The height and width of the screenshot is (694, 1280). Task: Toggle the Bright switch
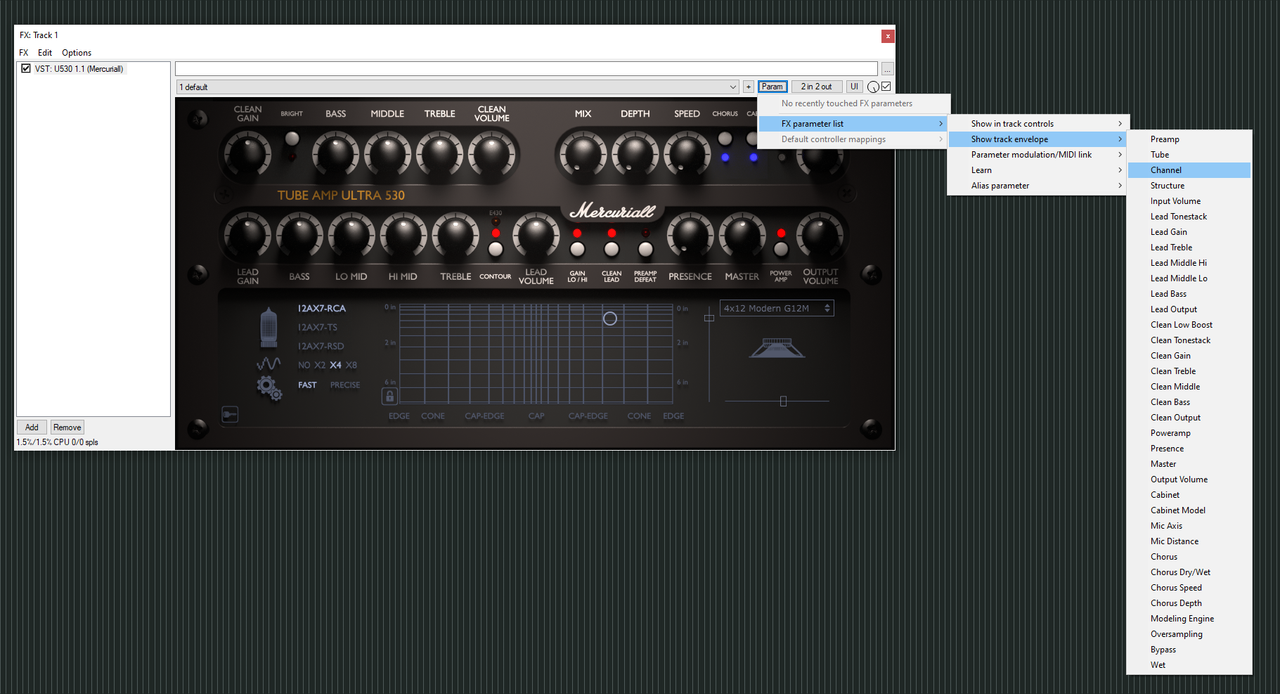click(292, 139)
